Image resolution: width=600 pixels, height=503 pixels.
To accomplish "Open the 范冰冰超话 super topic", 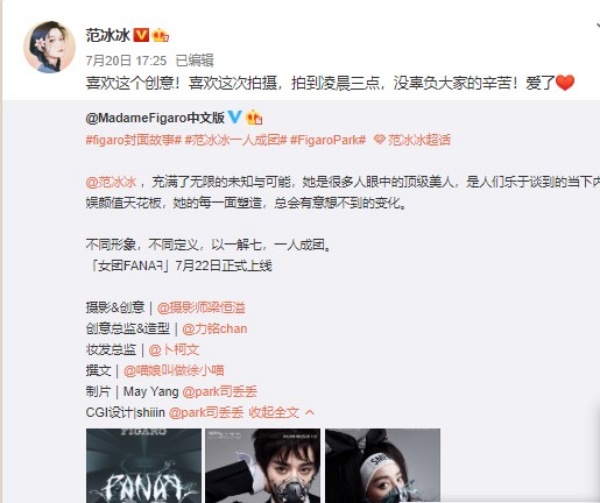I will 419,140.
